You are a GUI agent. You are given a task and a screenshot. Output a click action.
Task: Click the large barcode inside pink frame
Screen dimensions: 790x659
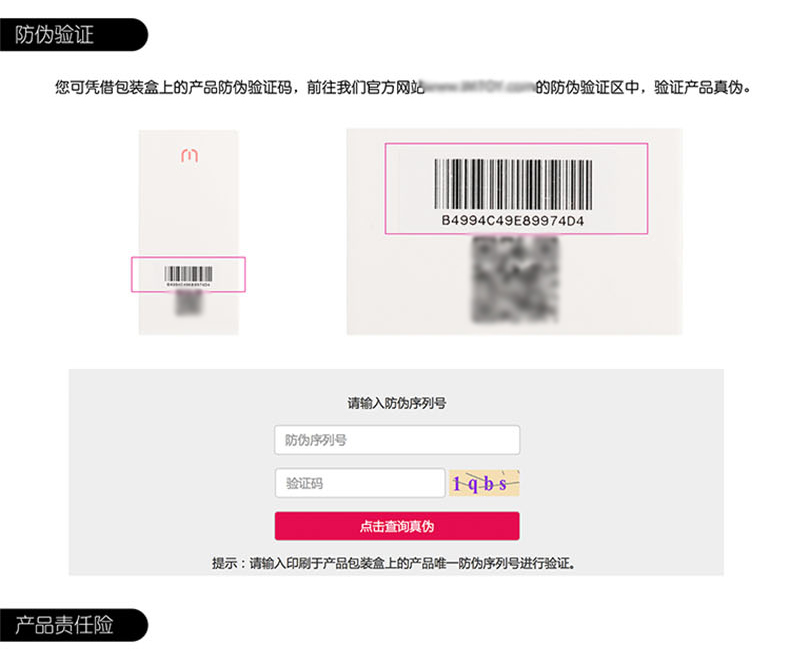click(x=513, y=184)
